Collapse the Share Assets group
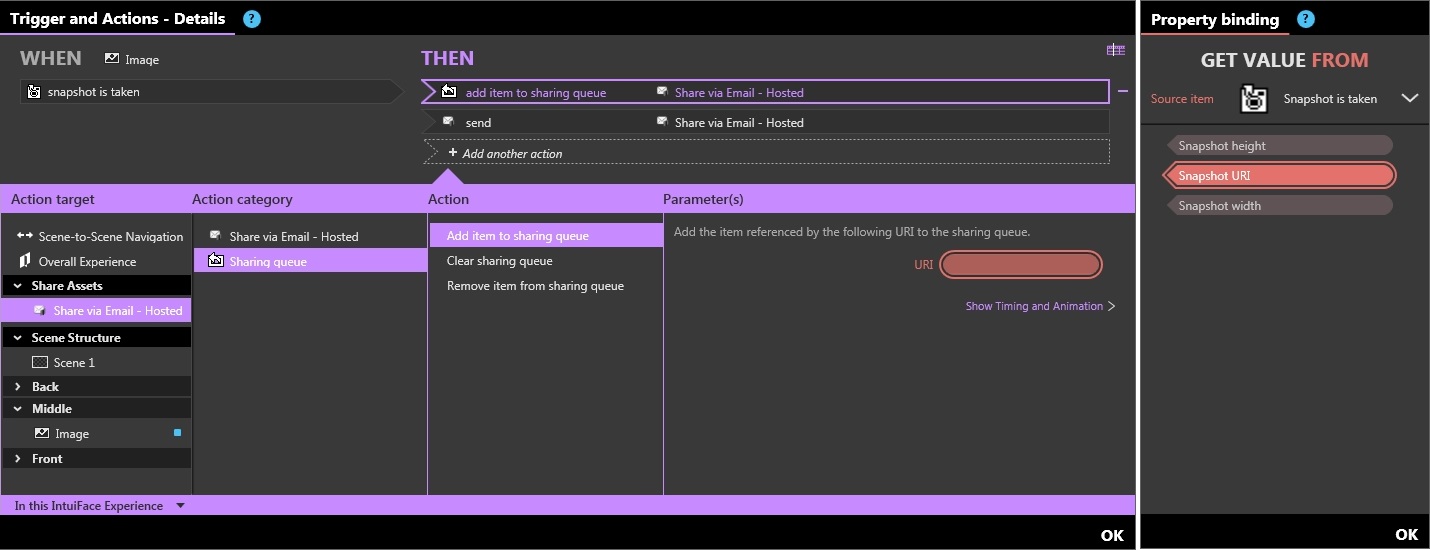Viewport: 1430px width, 550px height. click(18, 286)
